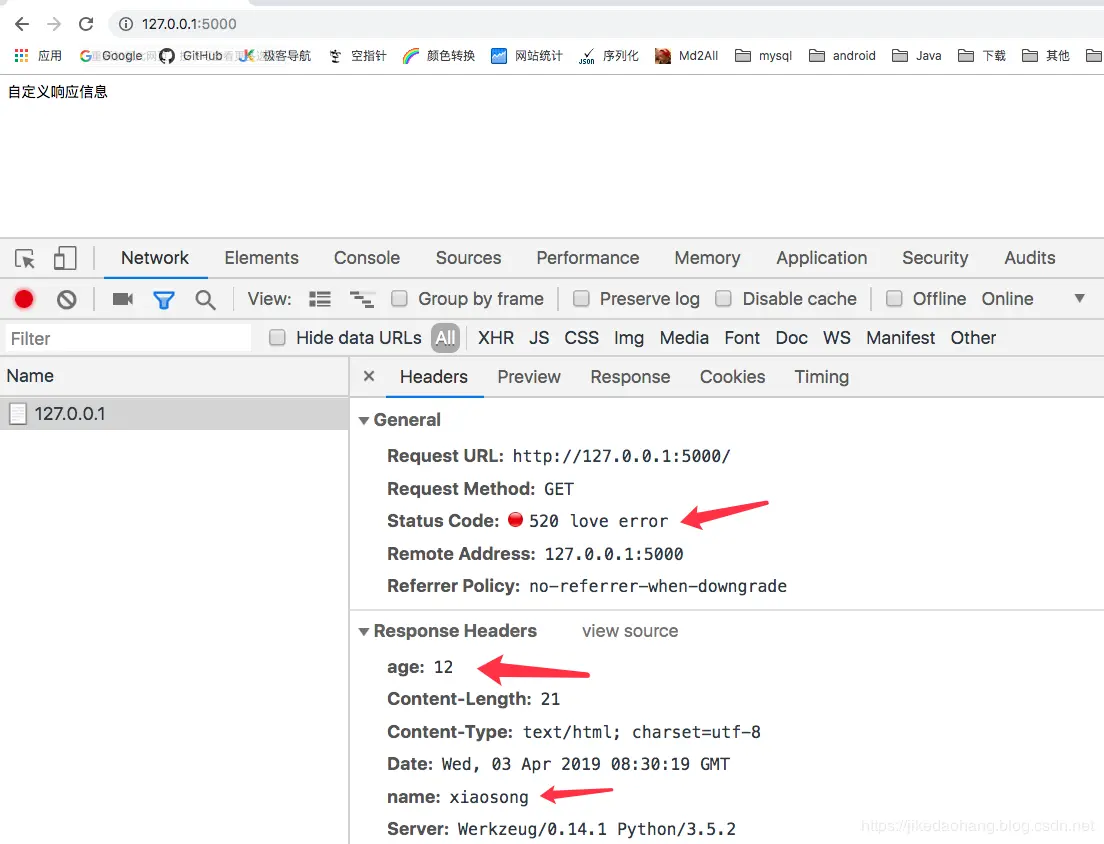Filter requests by XHR type
Image resolution: width=1104 pixels, height=844 pixels.
496,338
